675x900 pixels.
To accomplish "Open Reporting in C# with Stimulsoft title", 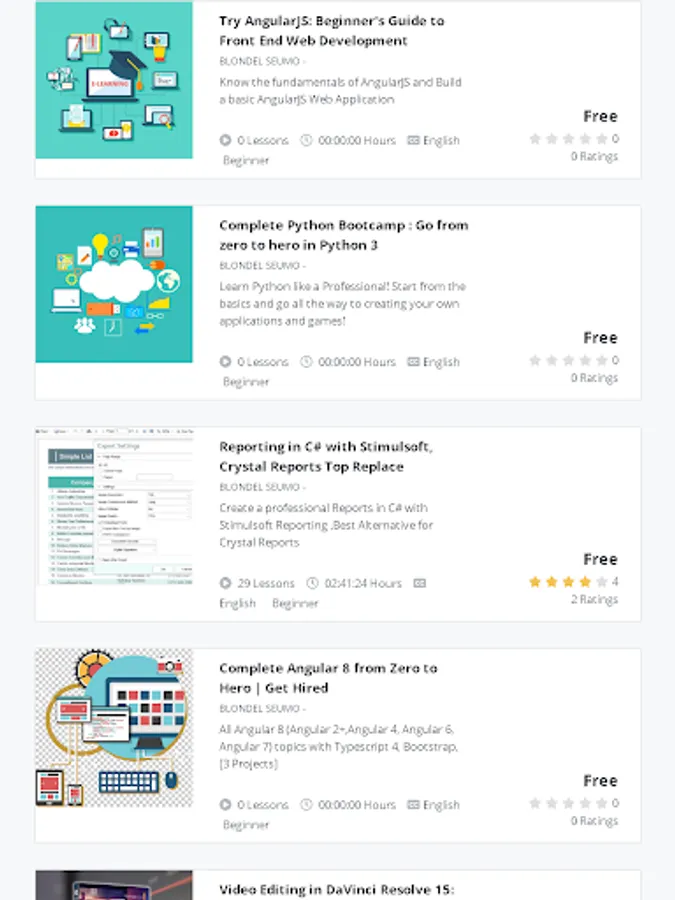I will (326, 456).
